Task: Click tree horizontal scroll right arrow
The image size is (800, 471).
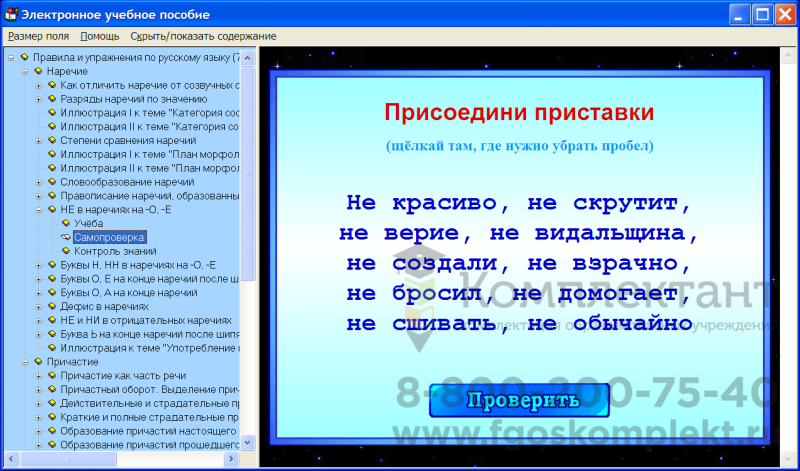Action: [231, 458]
